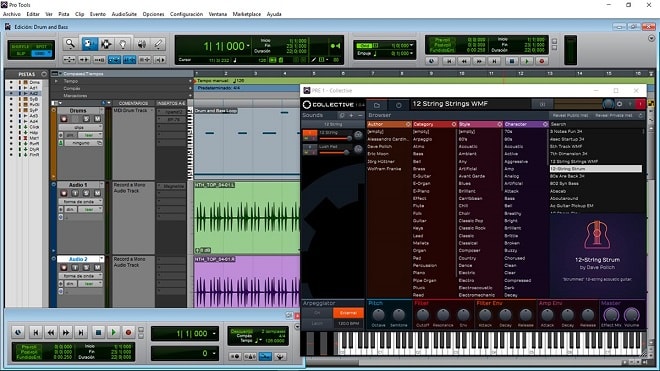Screen dimensions: 660x371
Task: Arm record in the floating Transport window
Action: click(x=128, y=333)
